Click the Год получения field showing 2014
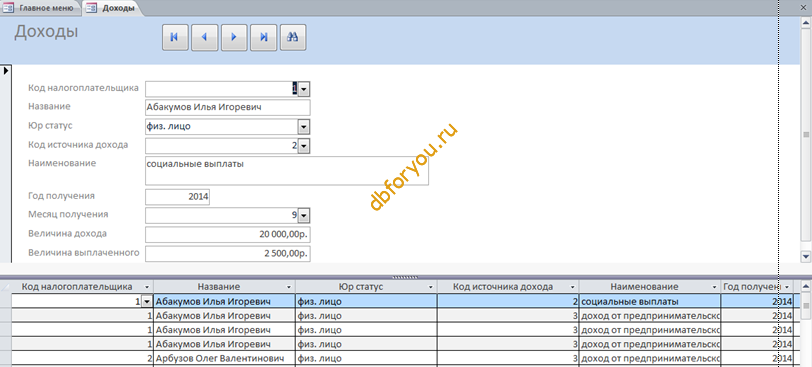Screen dimensions: 812x367 click(177, 197)
